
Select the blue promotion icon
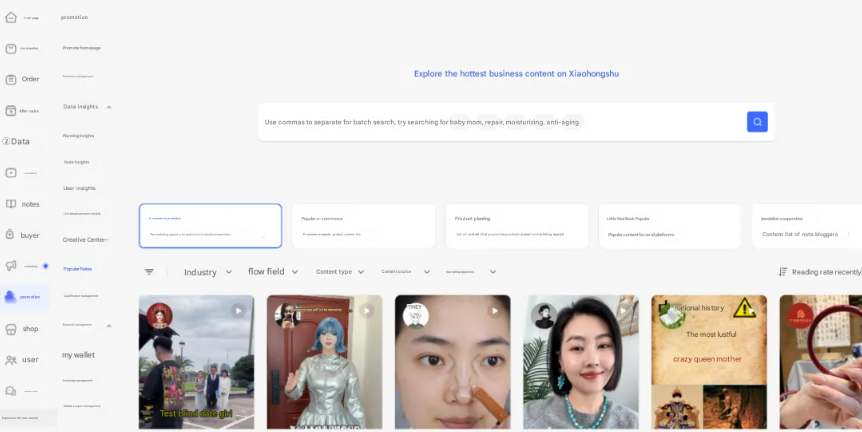point(10,297)
